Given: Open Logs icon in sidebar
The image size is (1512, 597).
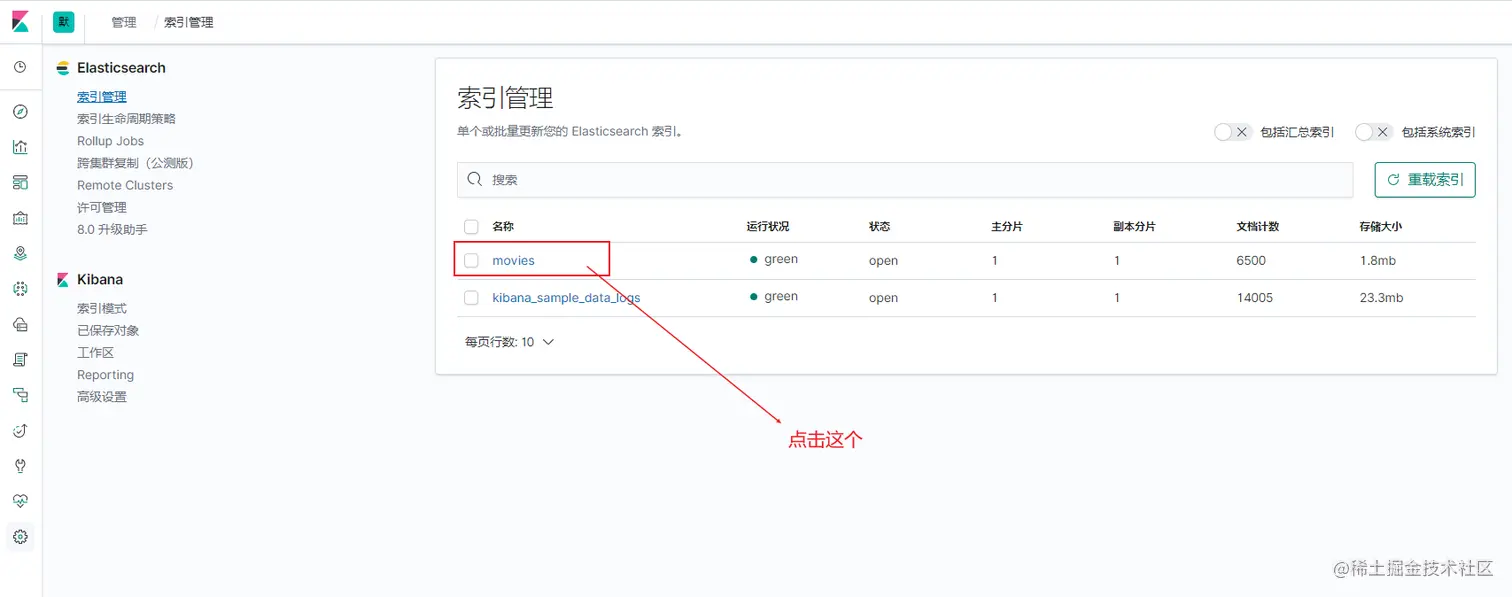Looking at the screenshot, I should pyautogui.click(x=20, y=360).
